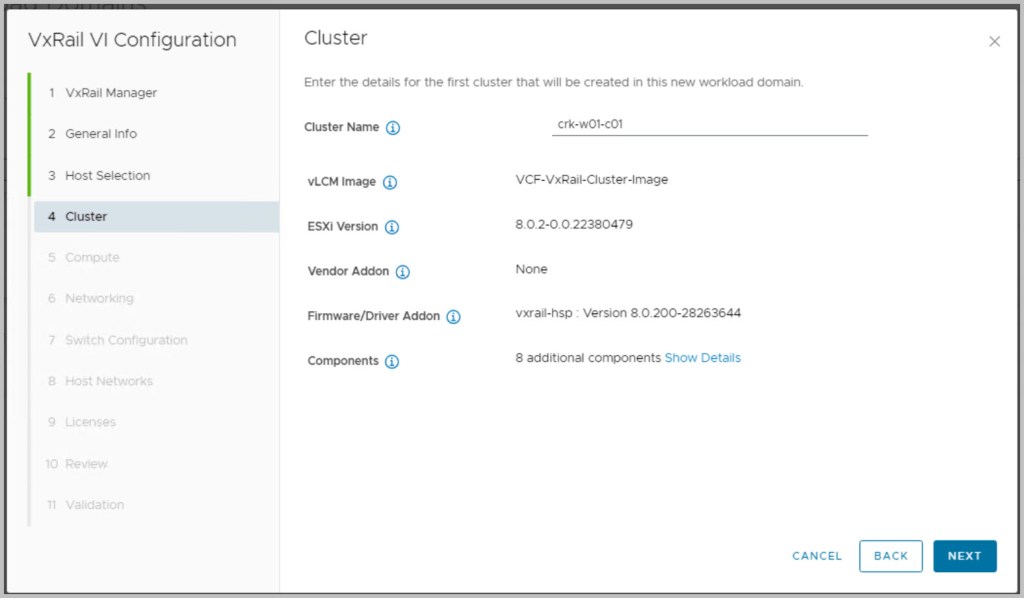Image resolution: width=1024 pixels, height=598 pixels.
Task: Click the Components info icon
Action: pos(392,362)
